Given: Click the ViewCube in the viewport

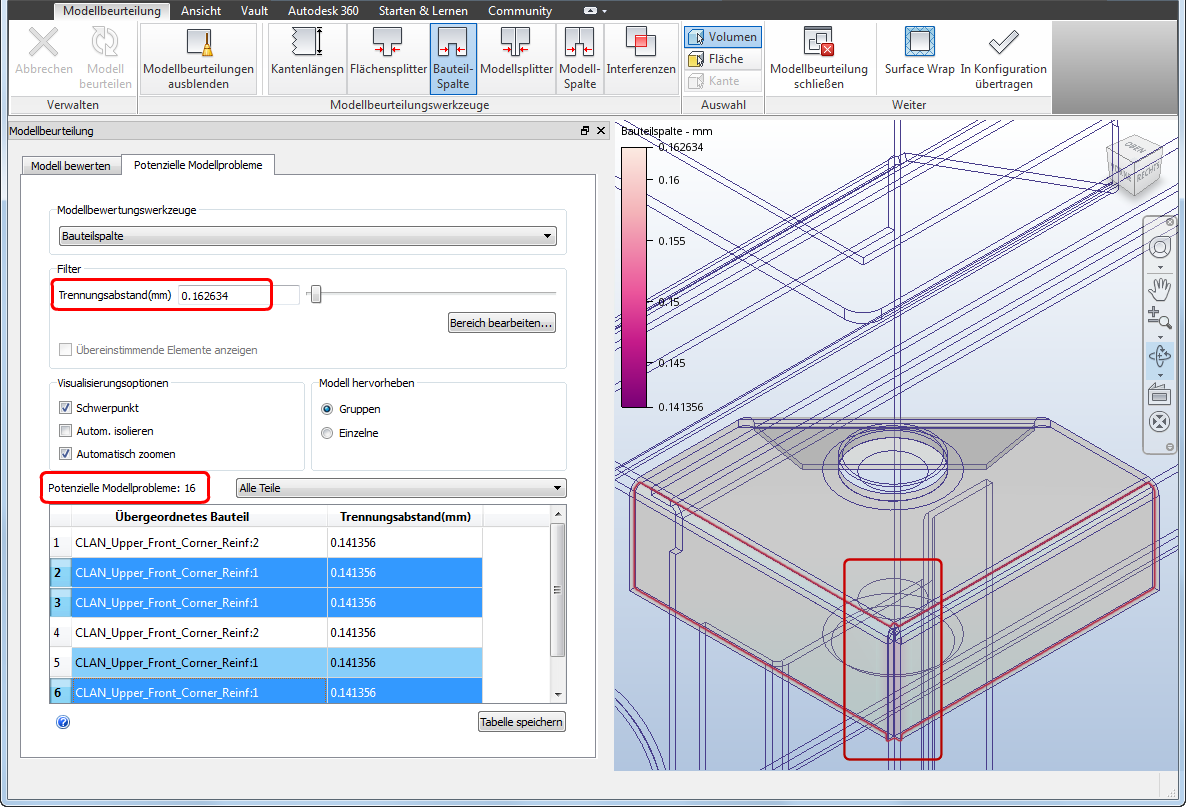Looking at the screenshot, I should (x=1135, y=164).
